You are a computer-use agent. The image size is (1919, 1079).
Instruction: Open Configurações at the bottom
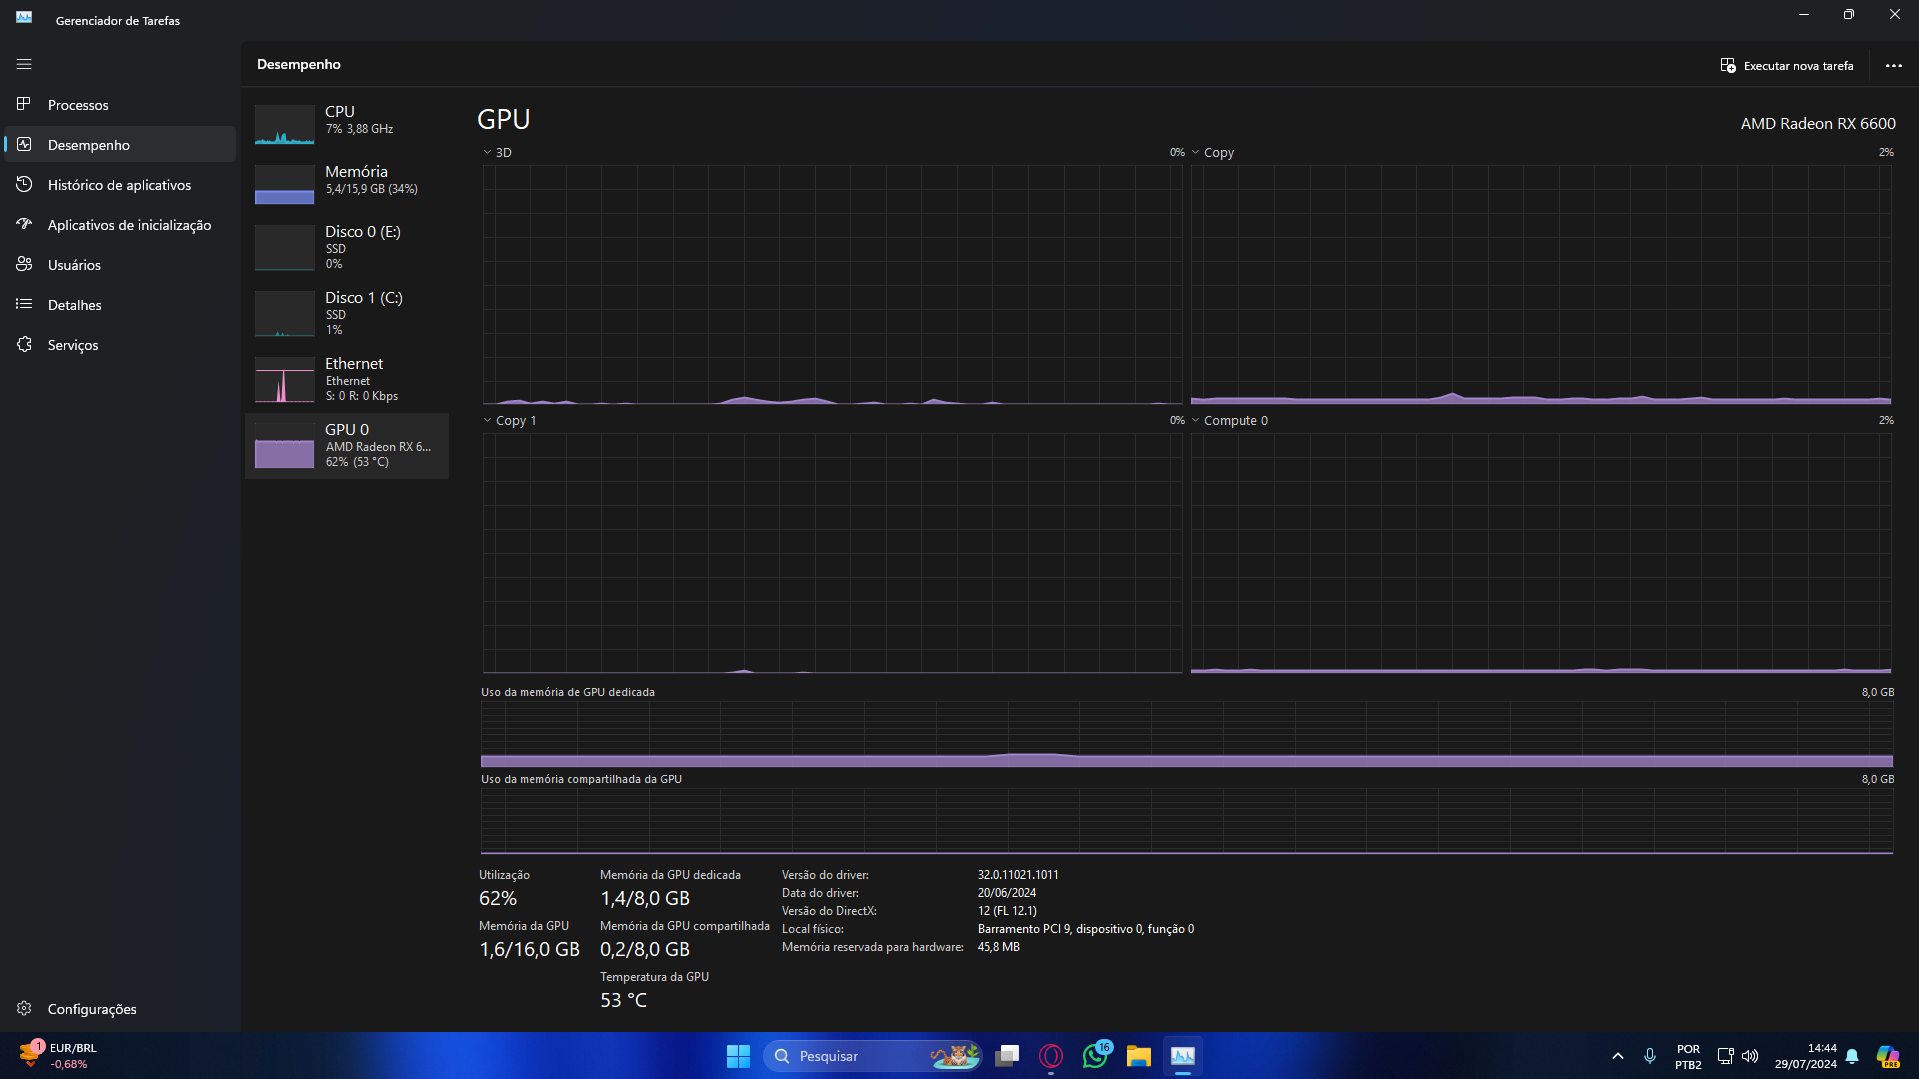click(x=120, y=1009)
